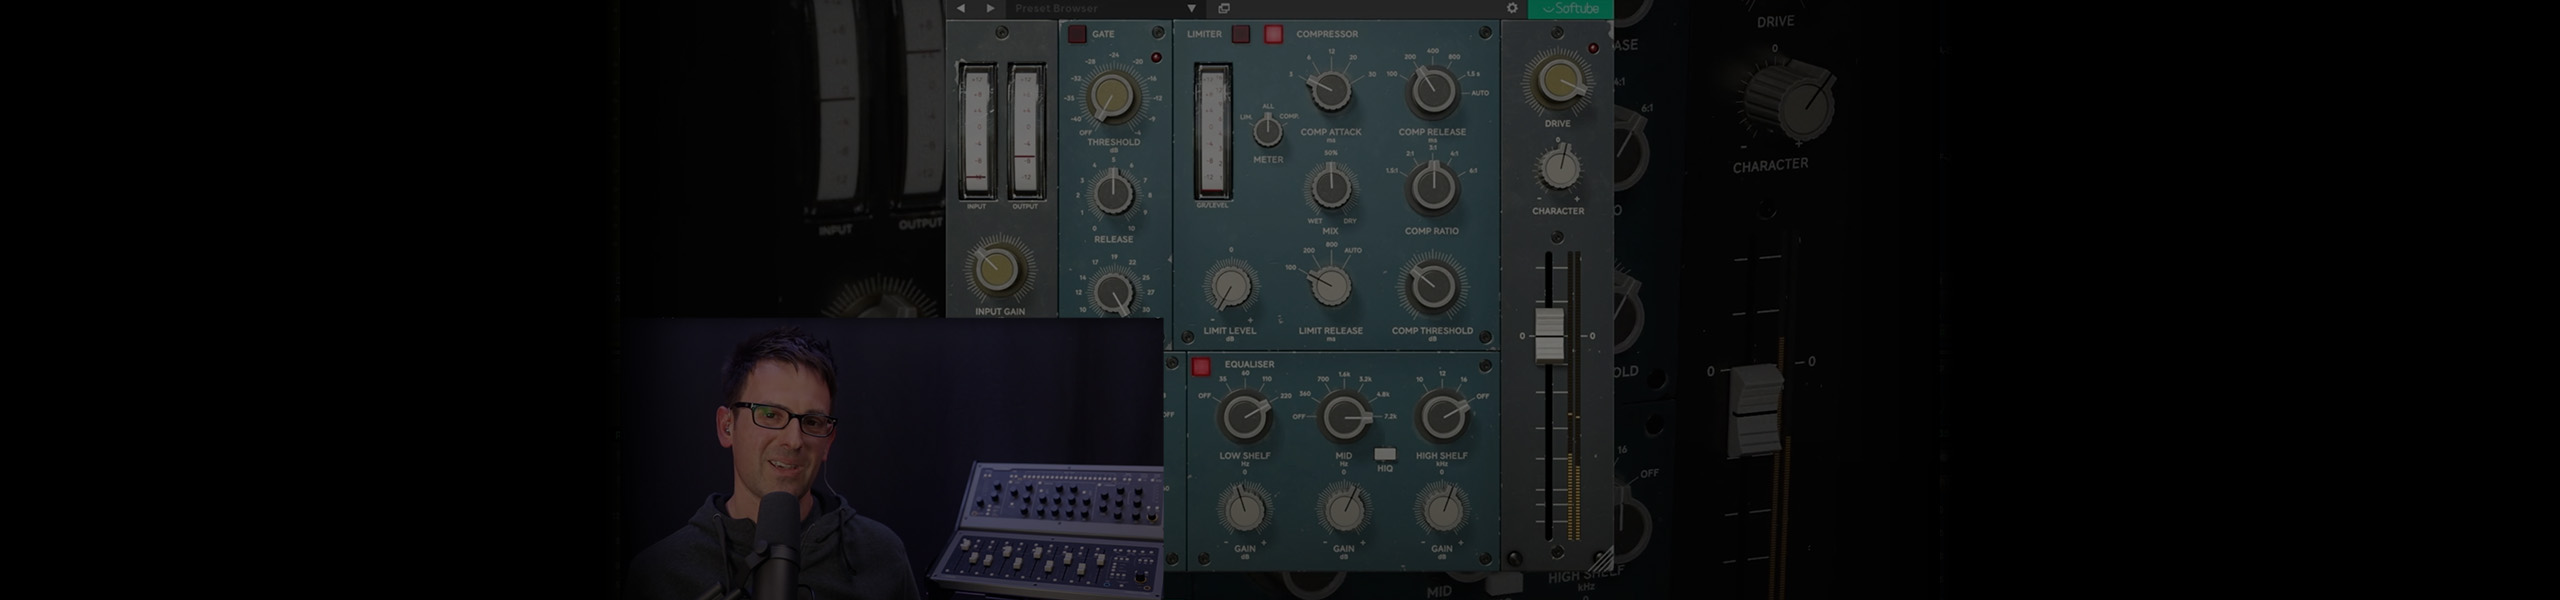Click the Low Shelf frequency knob
Screen dimensions: 2560x600
click(1245, 416)
